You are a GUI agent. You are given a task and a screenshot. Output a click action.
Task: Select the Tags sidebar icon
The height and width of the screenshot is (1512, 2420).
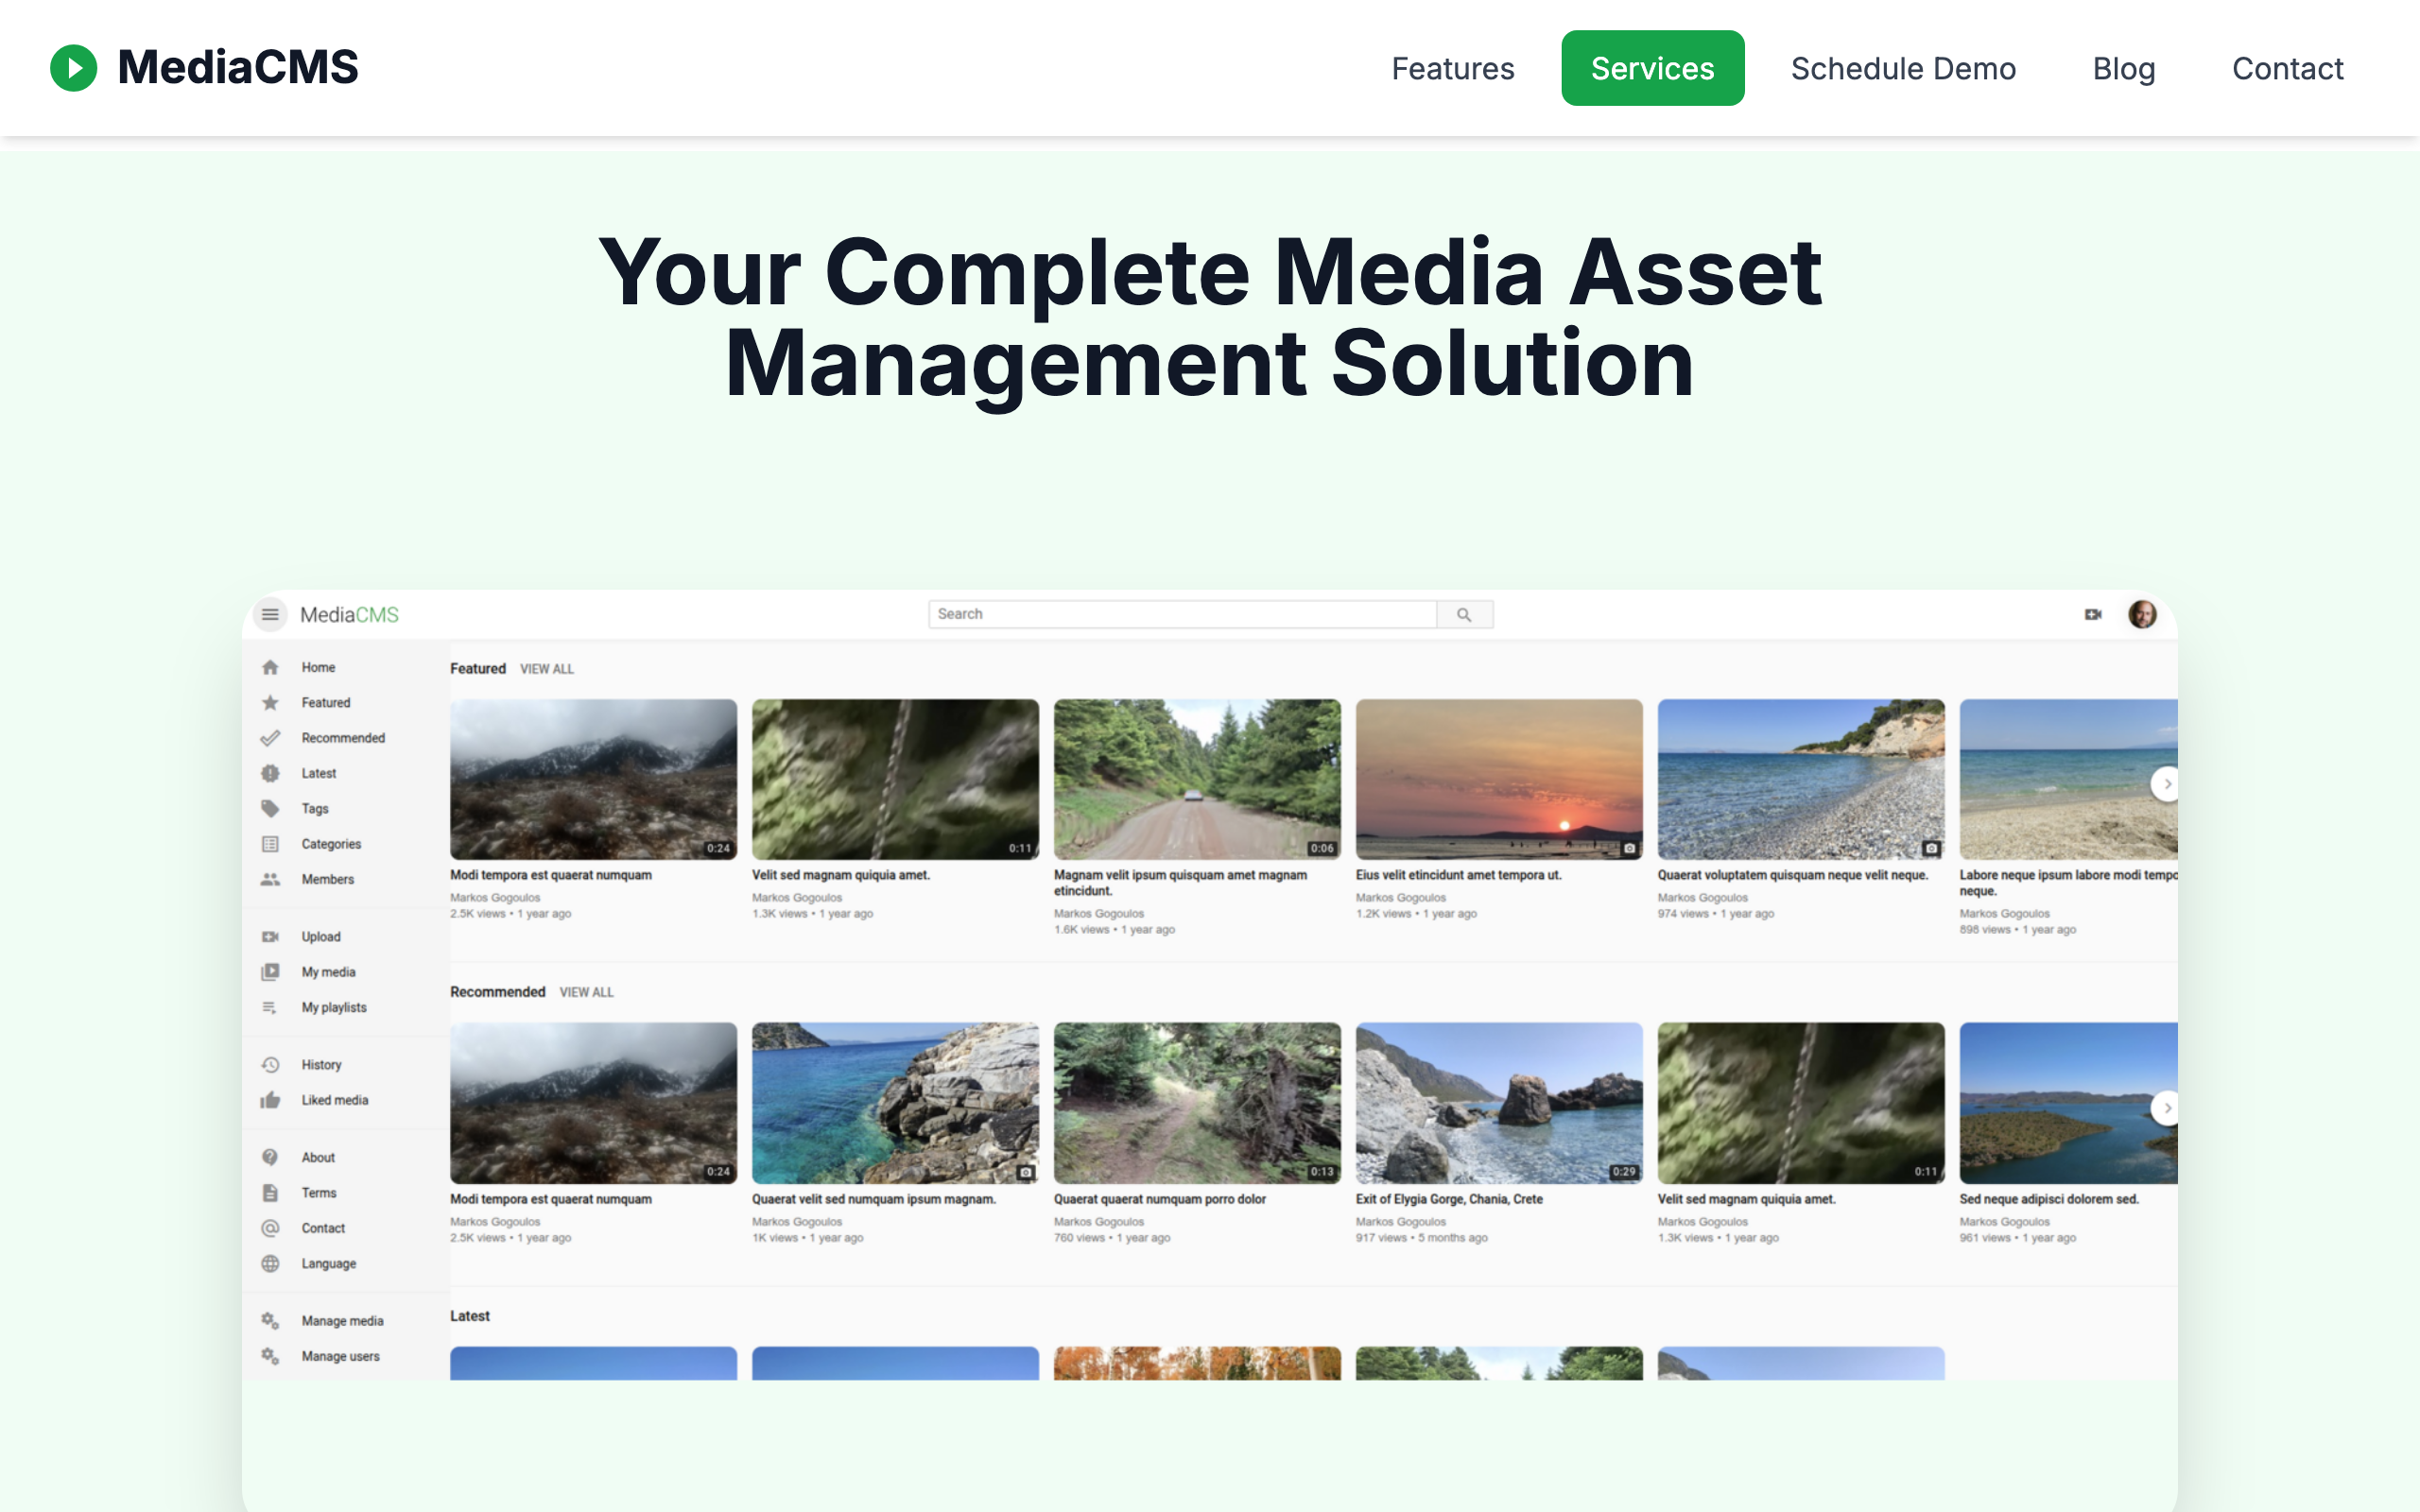(270, 808)
